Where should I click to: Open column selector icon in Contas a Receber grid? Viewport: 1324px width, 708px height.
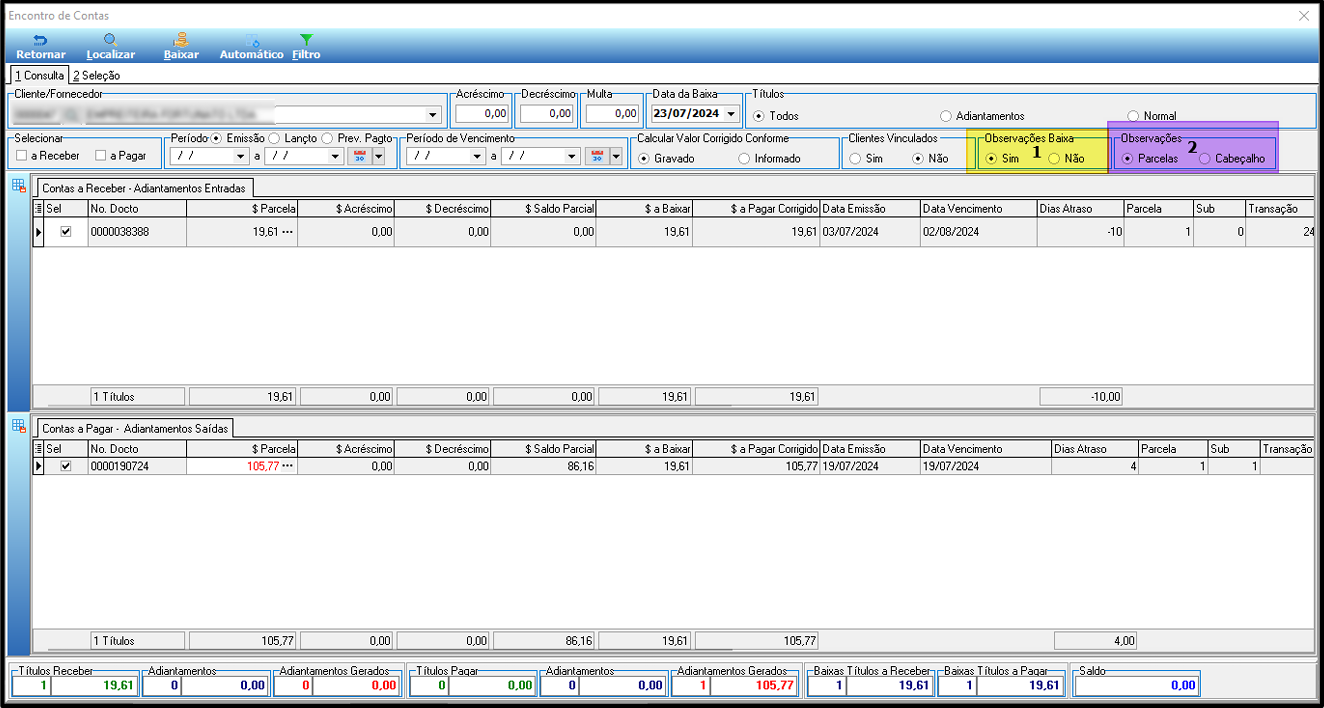coord(39,209)
